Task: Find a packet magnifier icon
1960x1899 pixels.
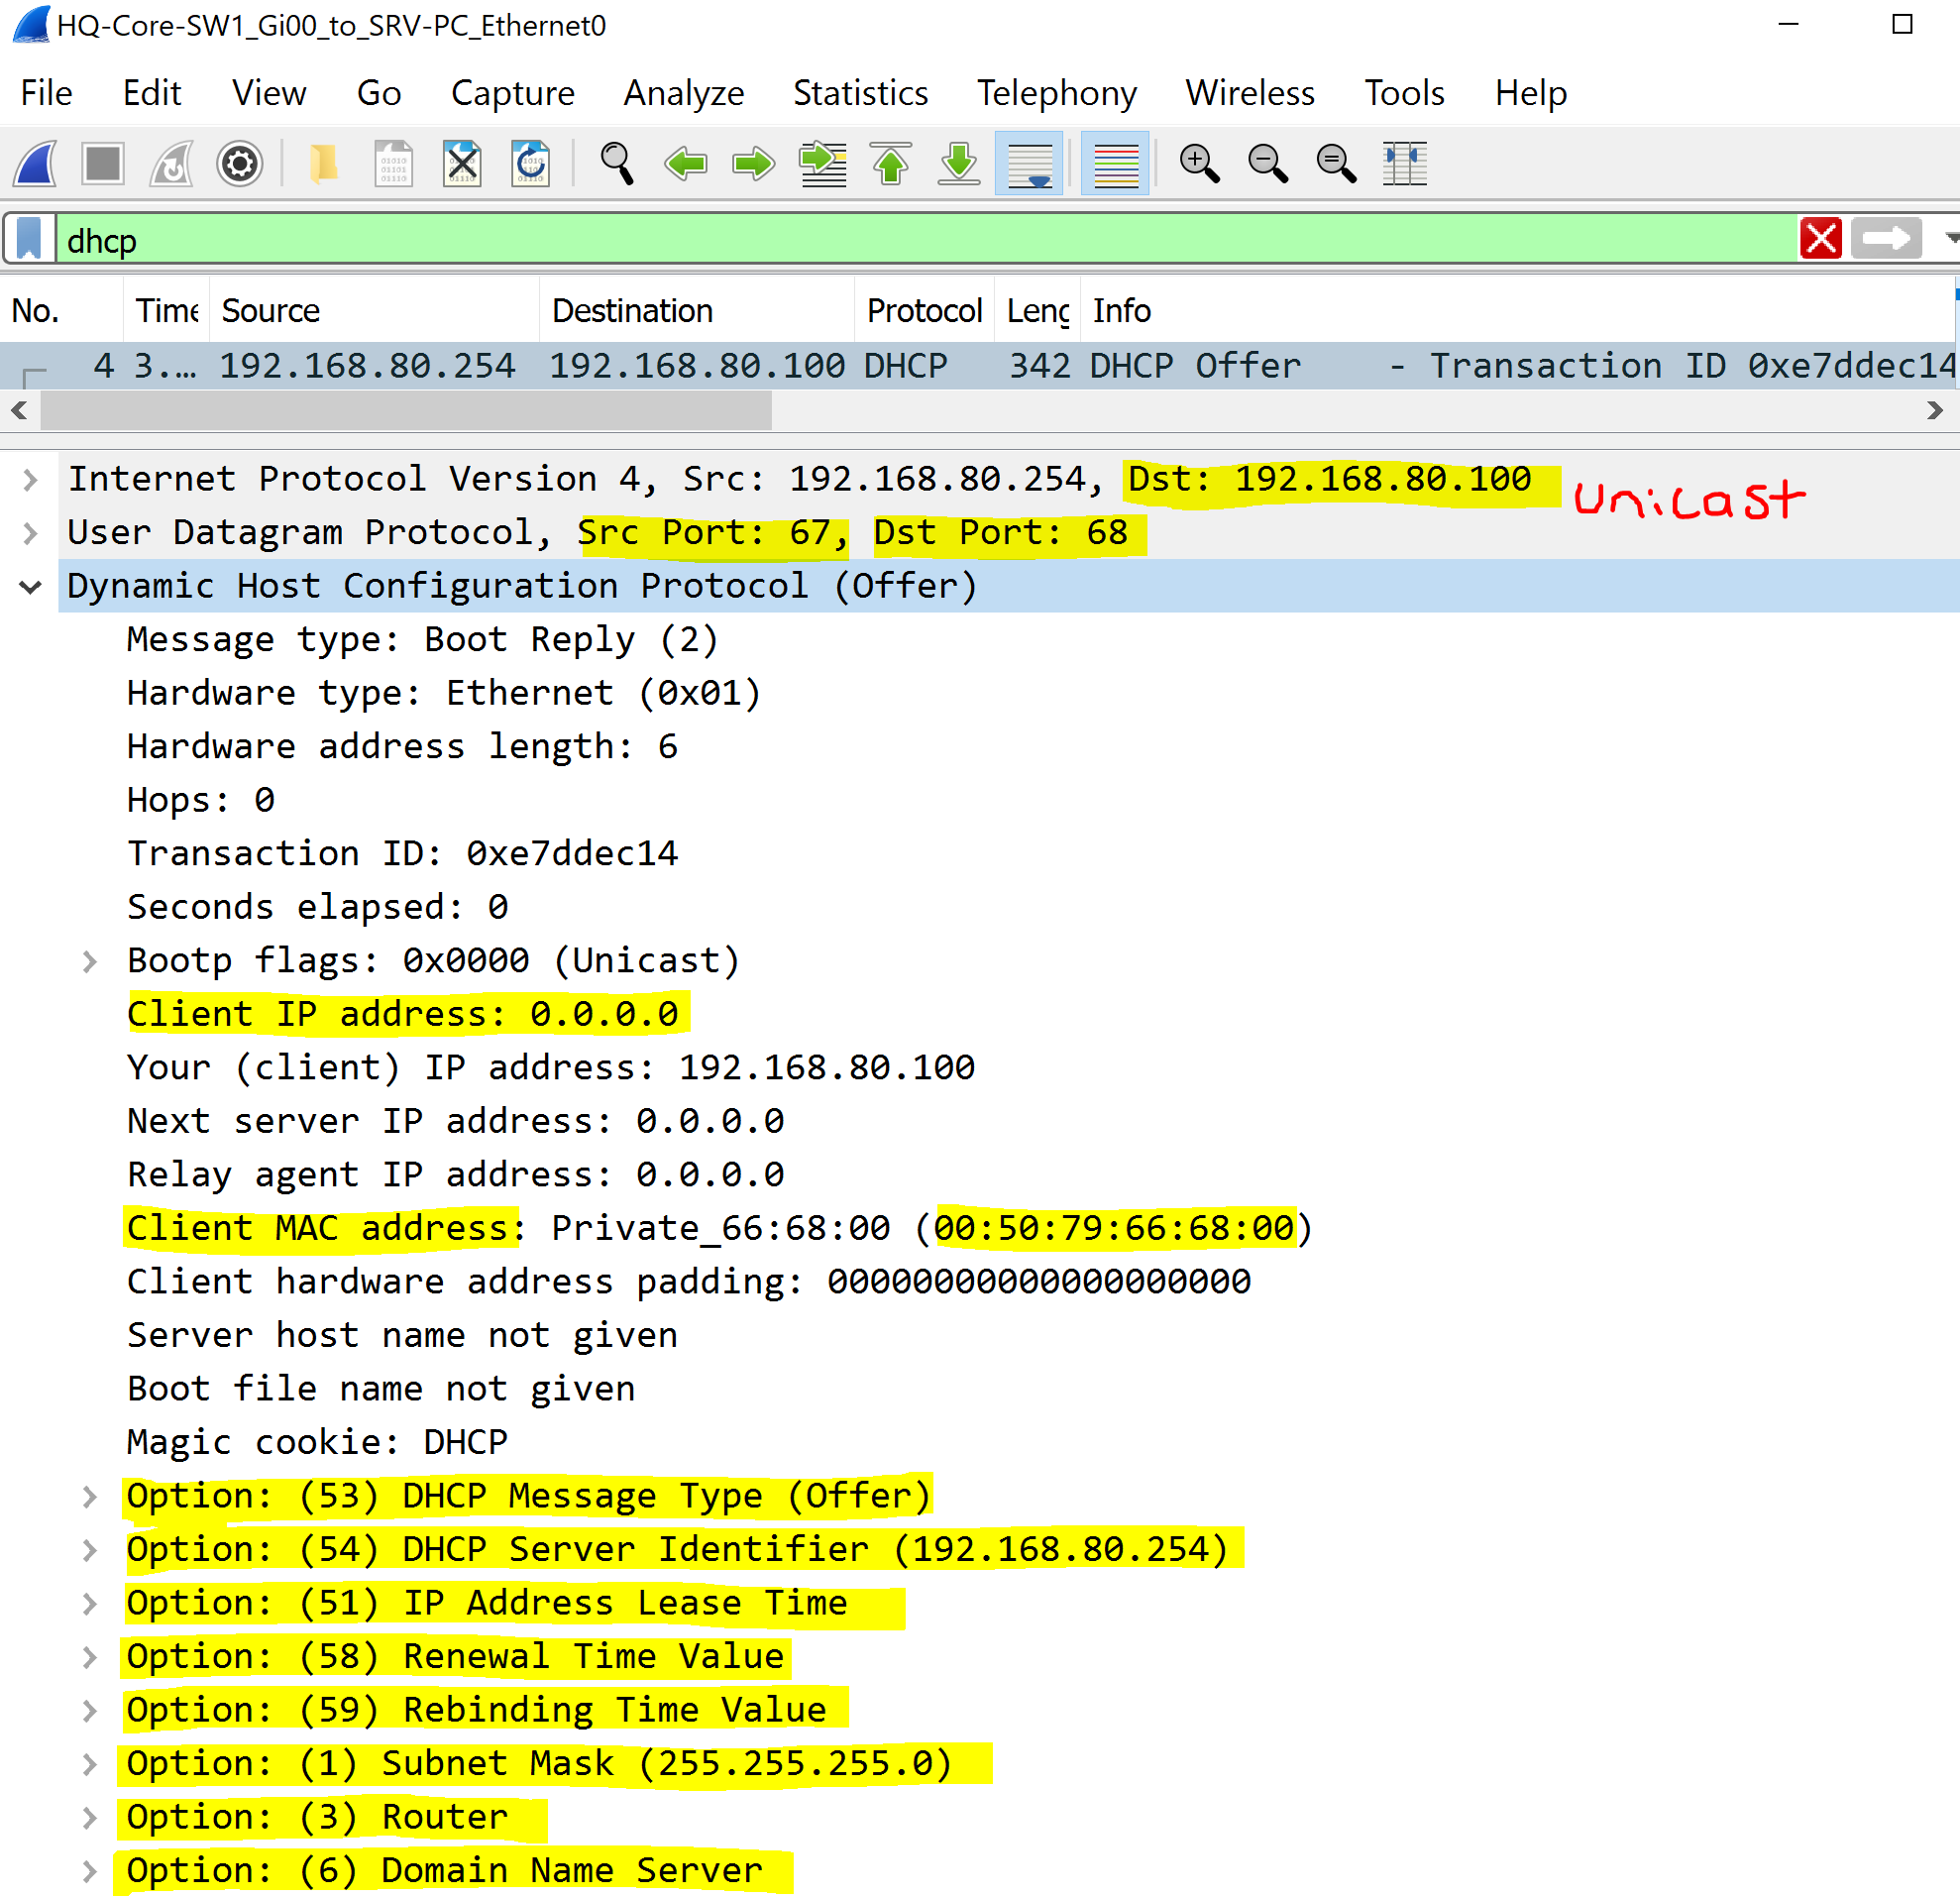Action: (x=616, y=163)
